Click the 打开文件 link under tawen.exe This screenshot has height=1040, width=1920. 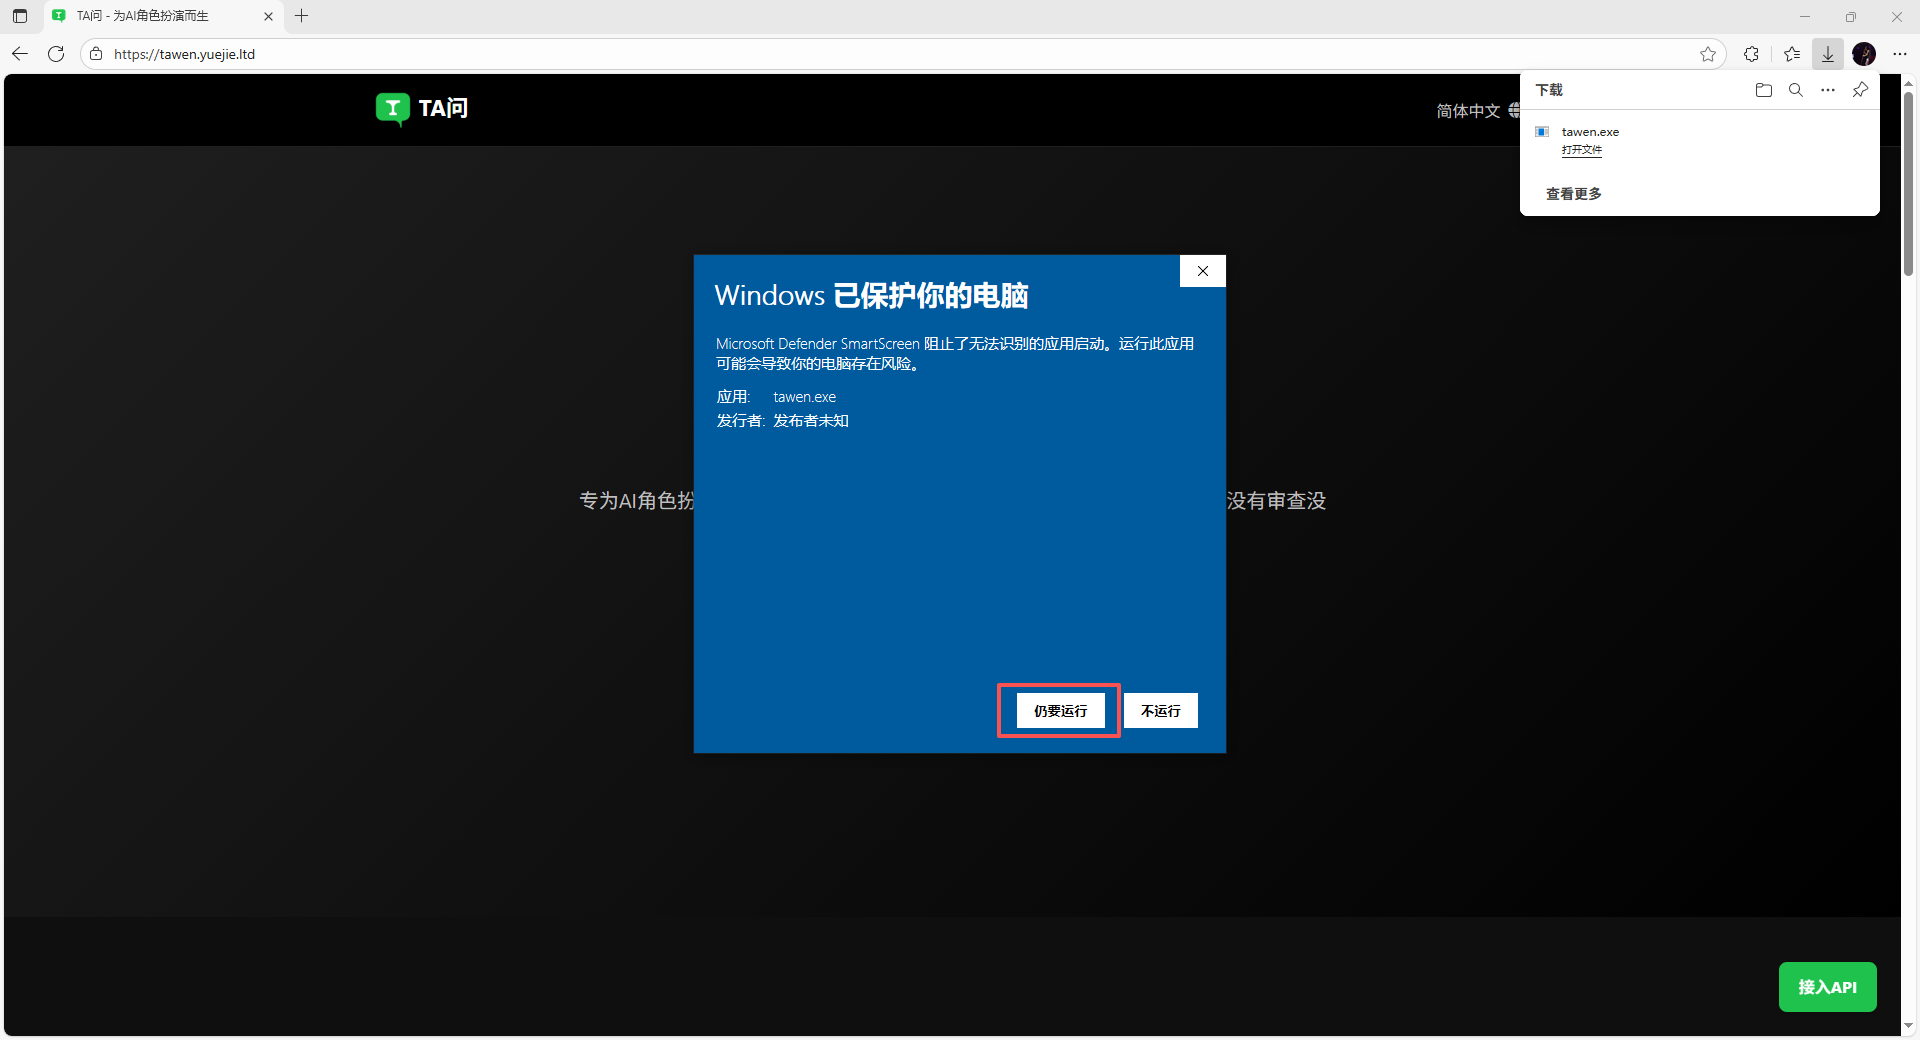[x=1582, y=150]
